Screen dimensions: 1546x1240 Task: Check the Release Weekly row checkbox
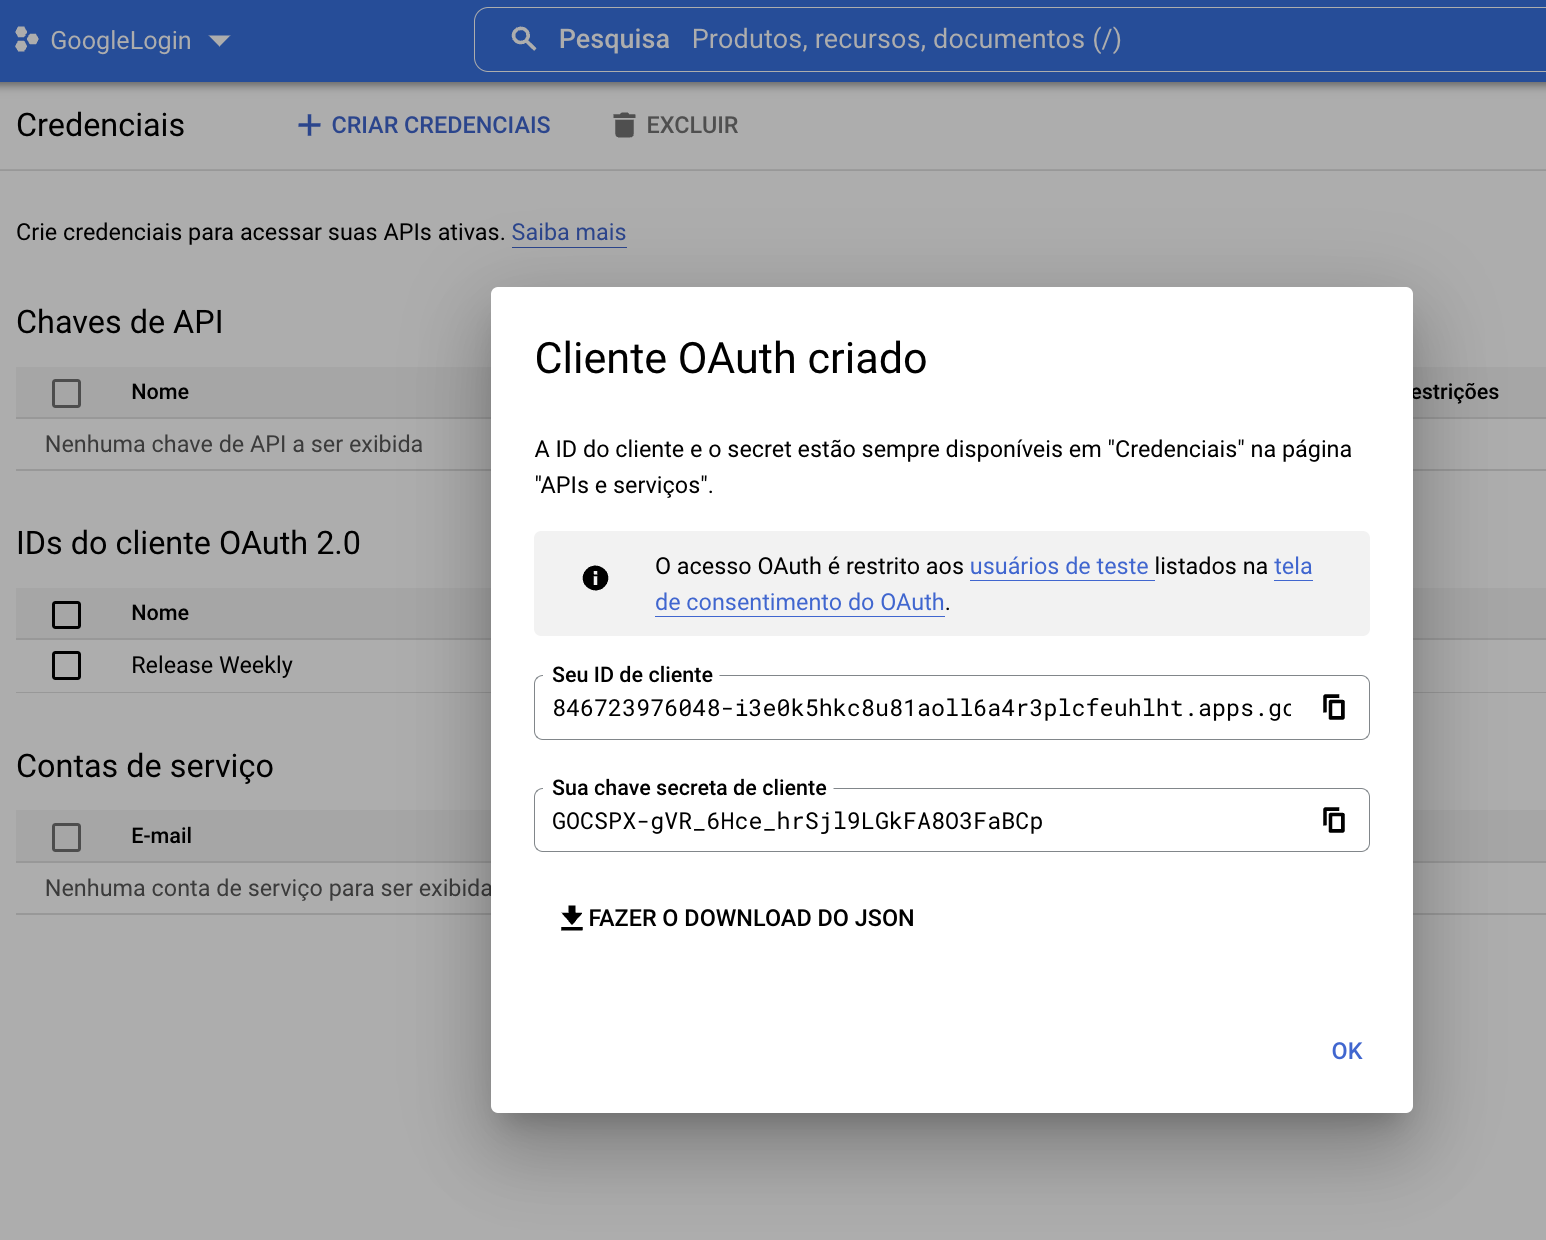[x=66, y=665]
